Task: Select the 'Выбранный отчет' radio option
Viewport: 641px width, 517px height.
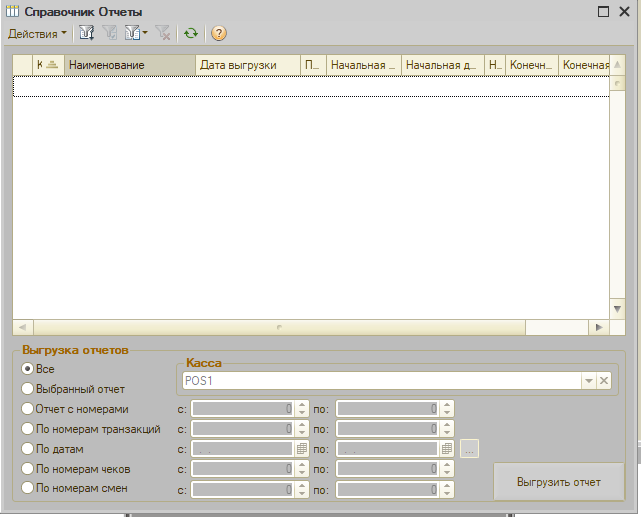Action: [x=28, y=389]
